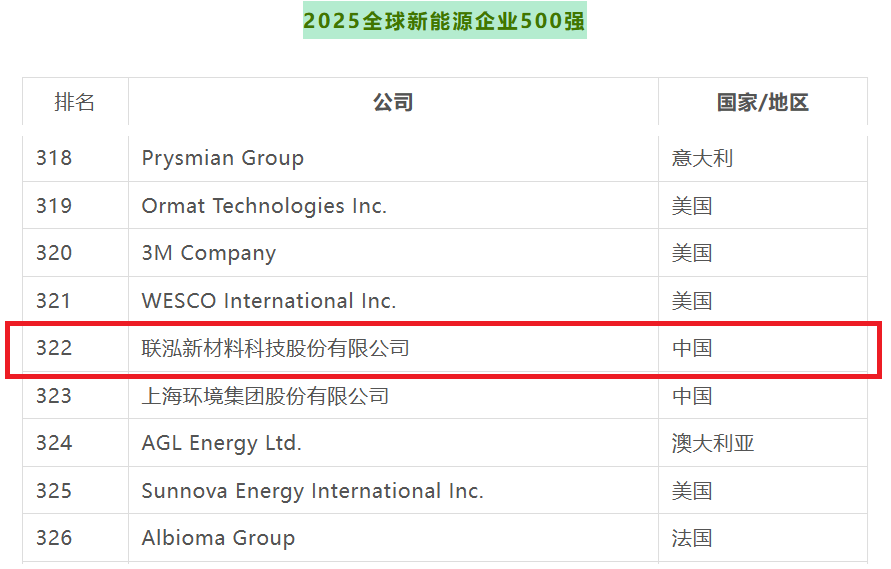891x569 pixels.
Task: Click rank number 322
Action: point(54,348)
